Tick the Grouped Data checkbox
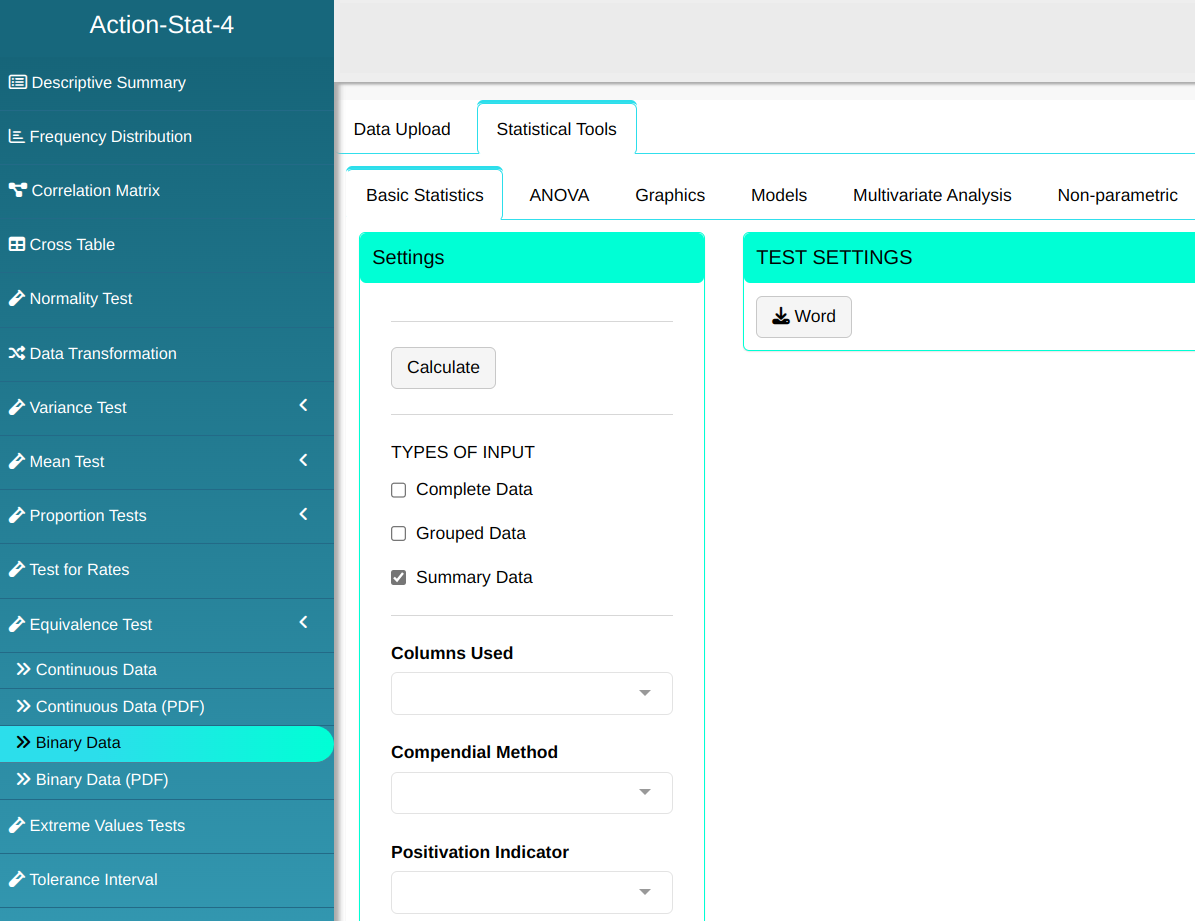 pos(398,534)
